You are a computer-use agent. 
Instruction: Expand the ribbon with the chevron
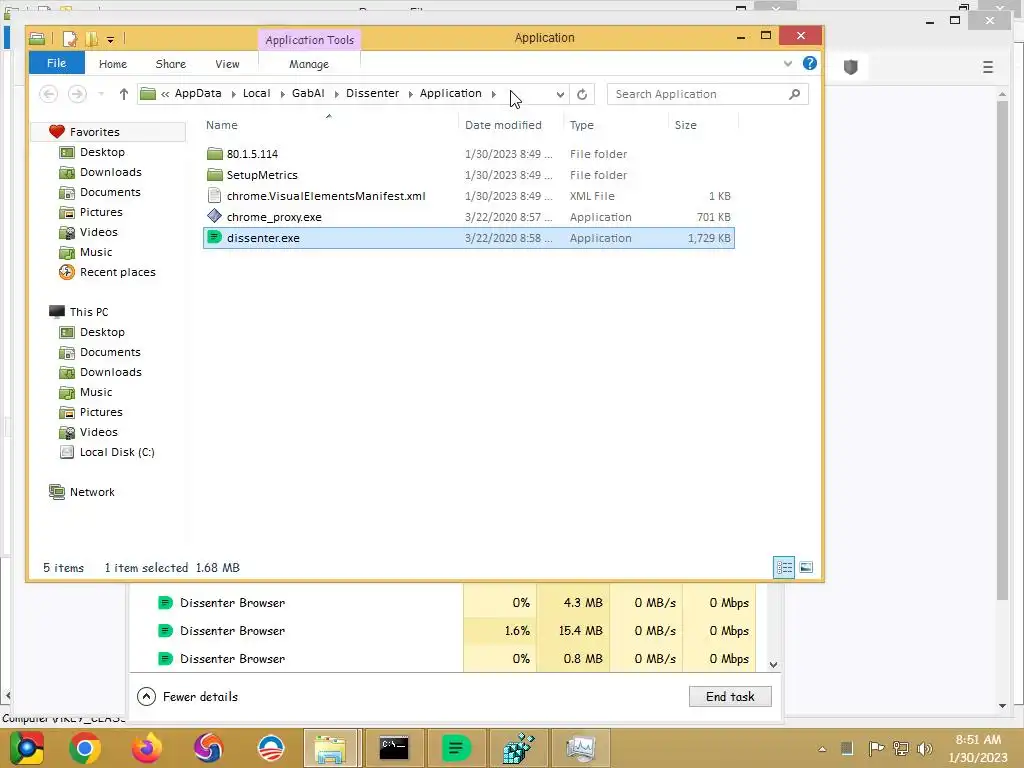click(x=788, y=63)
